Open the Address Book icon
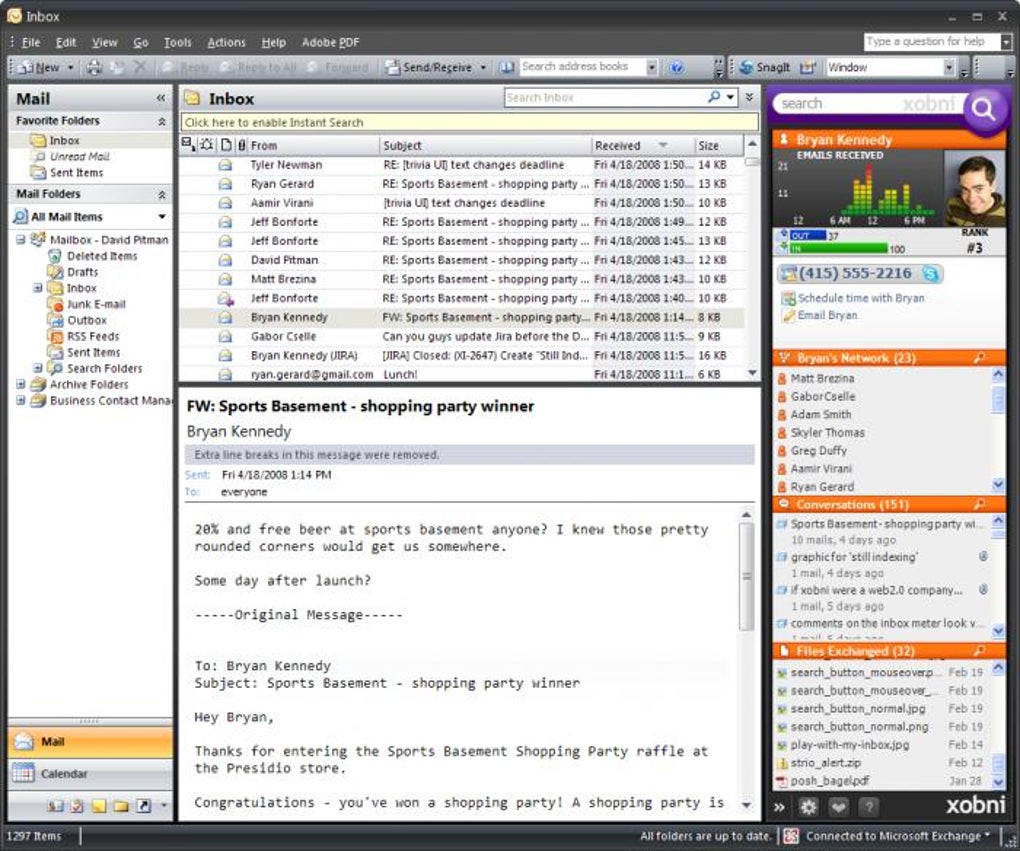This screenshot has height=851, width=1020. coord(508,67)
